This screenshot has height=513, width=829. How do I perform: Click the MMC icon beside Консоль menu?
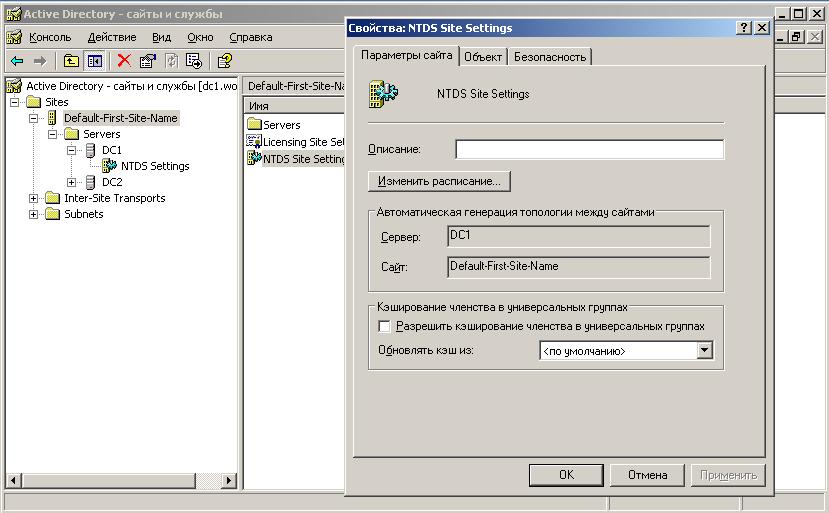pyautogui.click(x=14, y=37)
